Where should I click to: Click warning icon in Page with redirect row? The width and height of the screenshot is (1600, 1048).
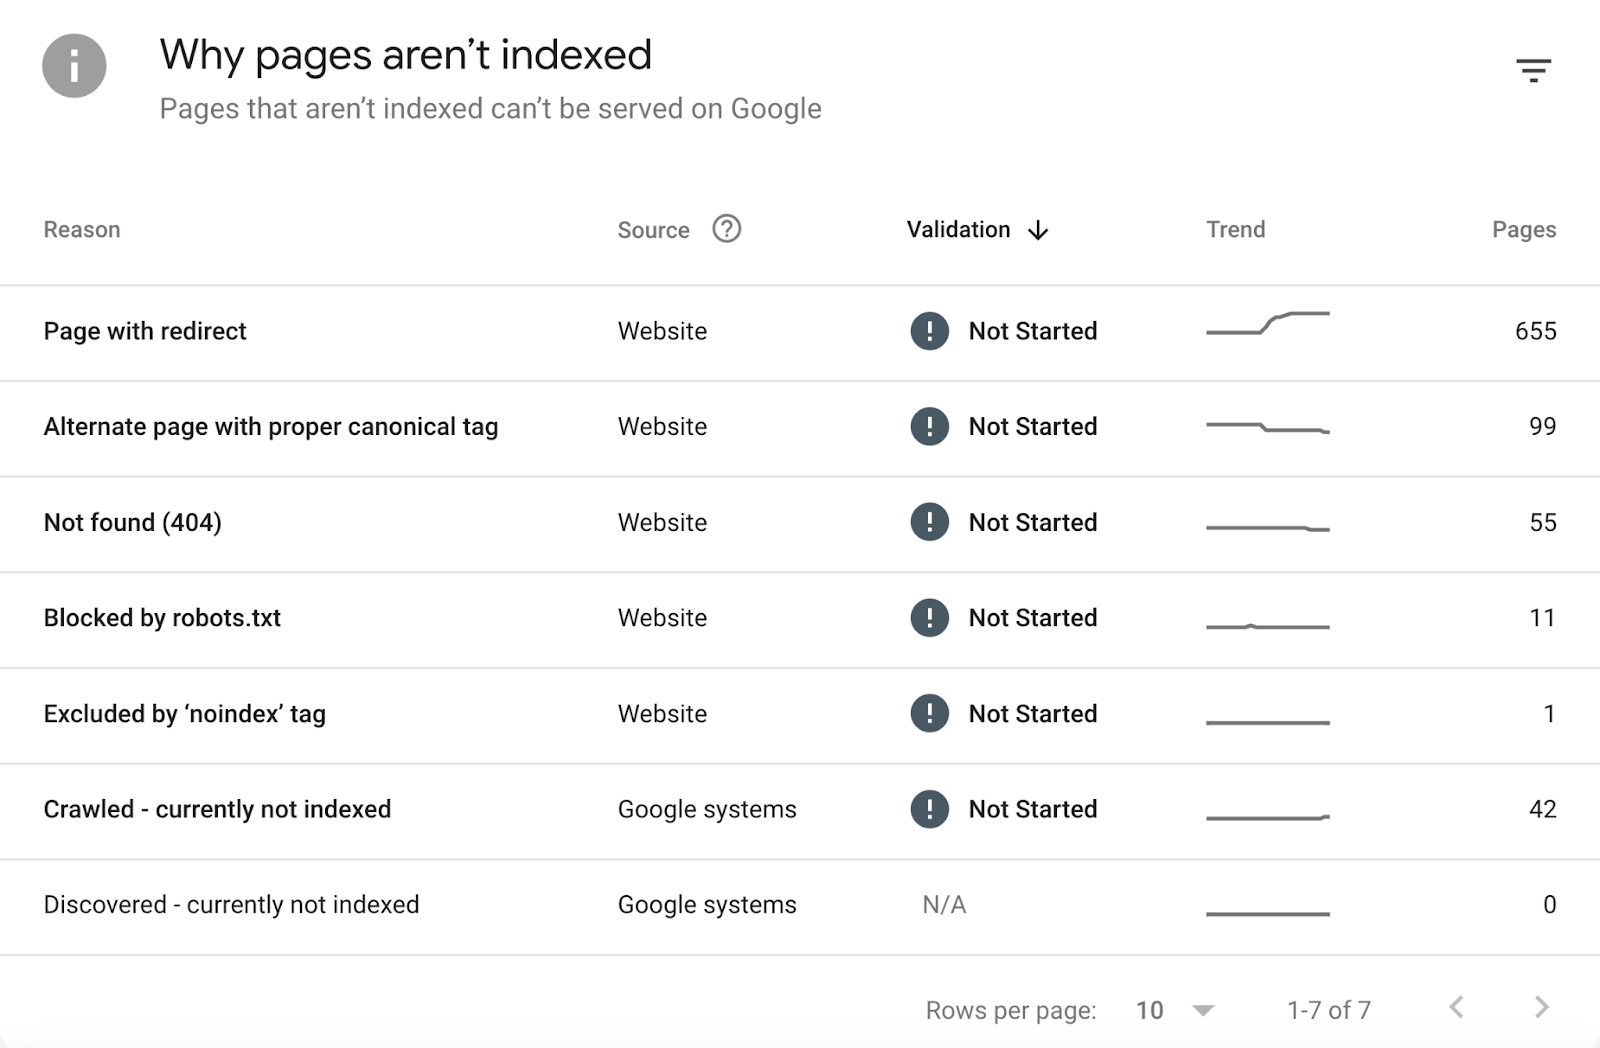click(x=929, y=331)
